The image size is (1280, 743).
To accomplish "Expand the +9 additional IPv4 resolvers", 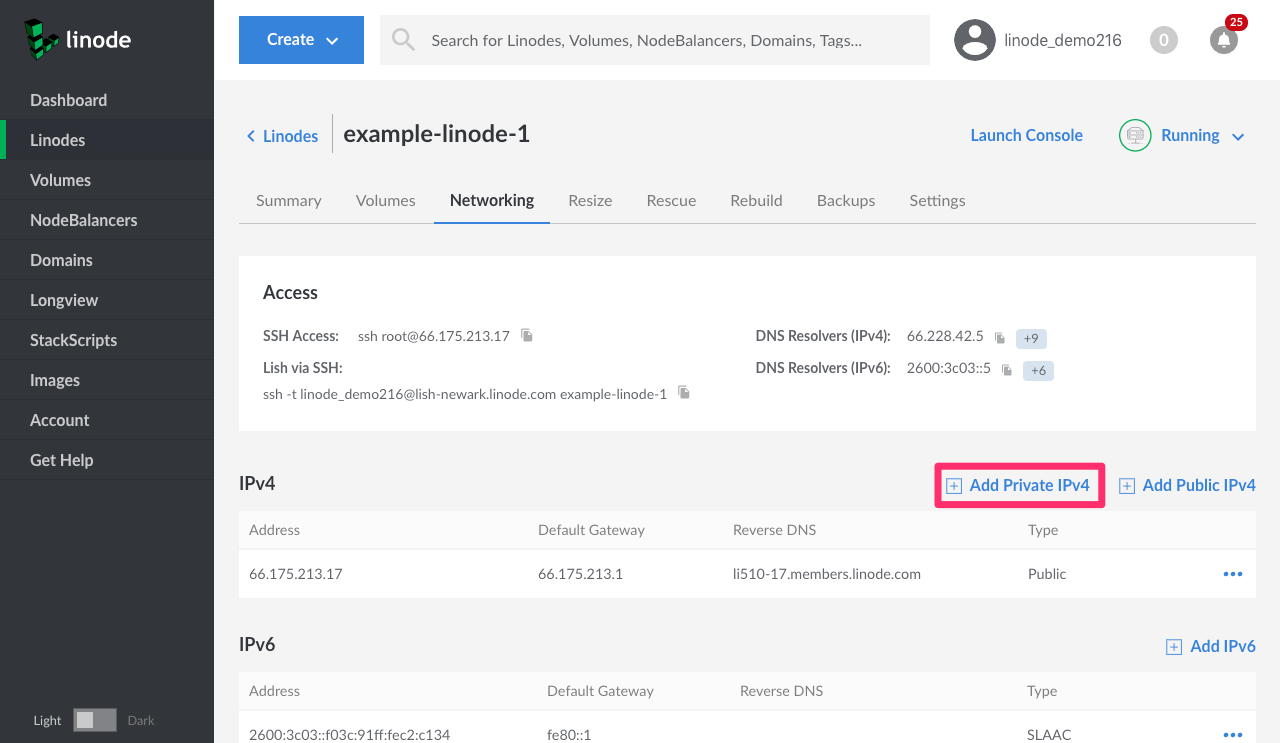I will click(1031, 338).
